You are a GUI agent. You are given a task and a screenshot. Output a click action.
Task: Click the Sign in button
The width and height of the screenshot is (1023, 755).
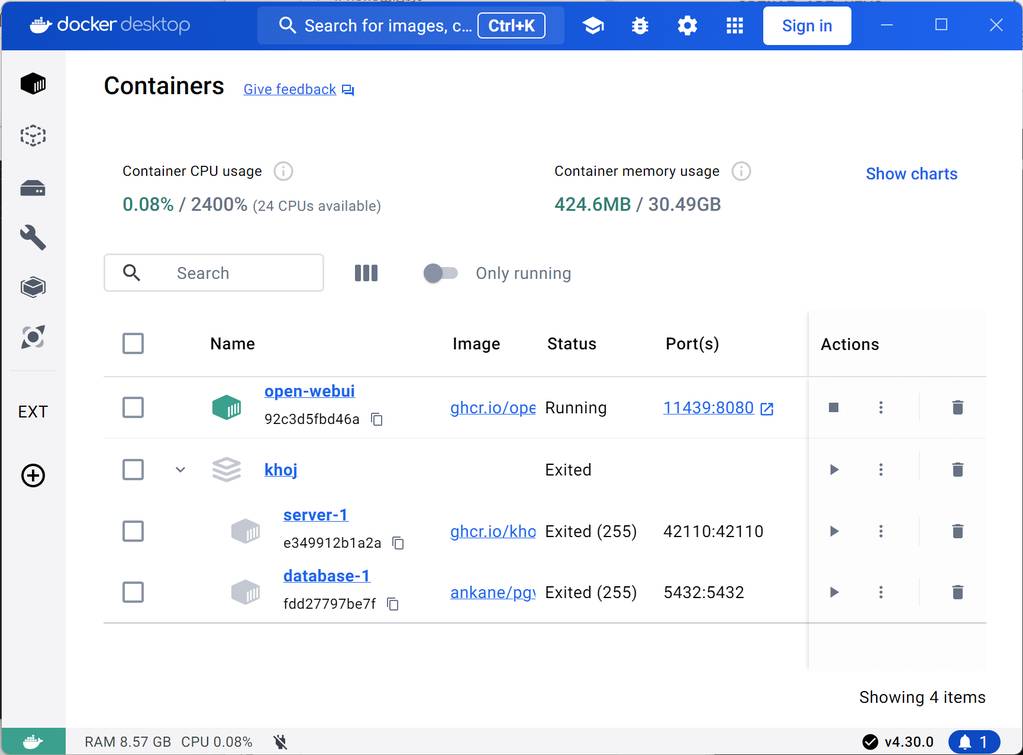coord(806,26)
